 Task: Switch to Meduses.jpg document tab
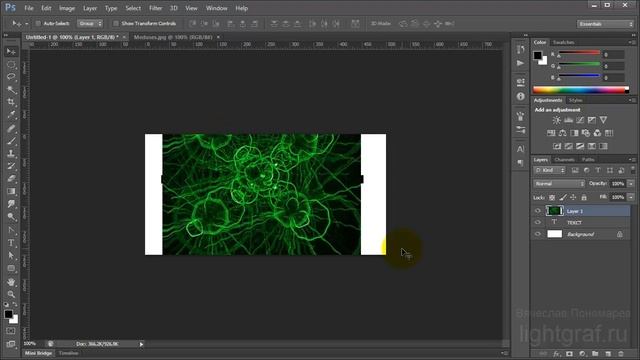pyautogui.click(x=173, y=37)
